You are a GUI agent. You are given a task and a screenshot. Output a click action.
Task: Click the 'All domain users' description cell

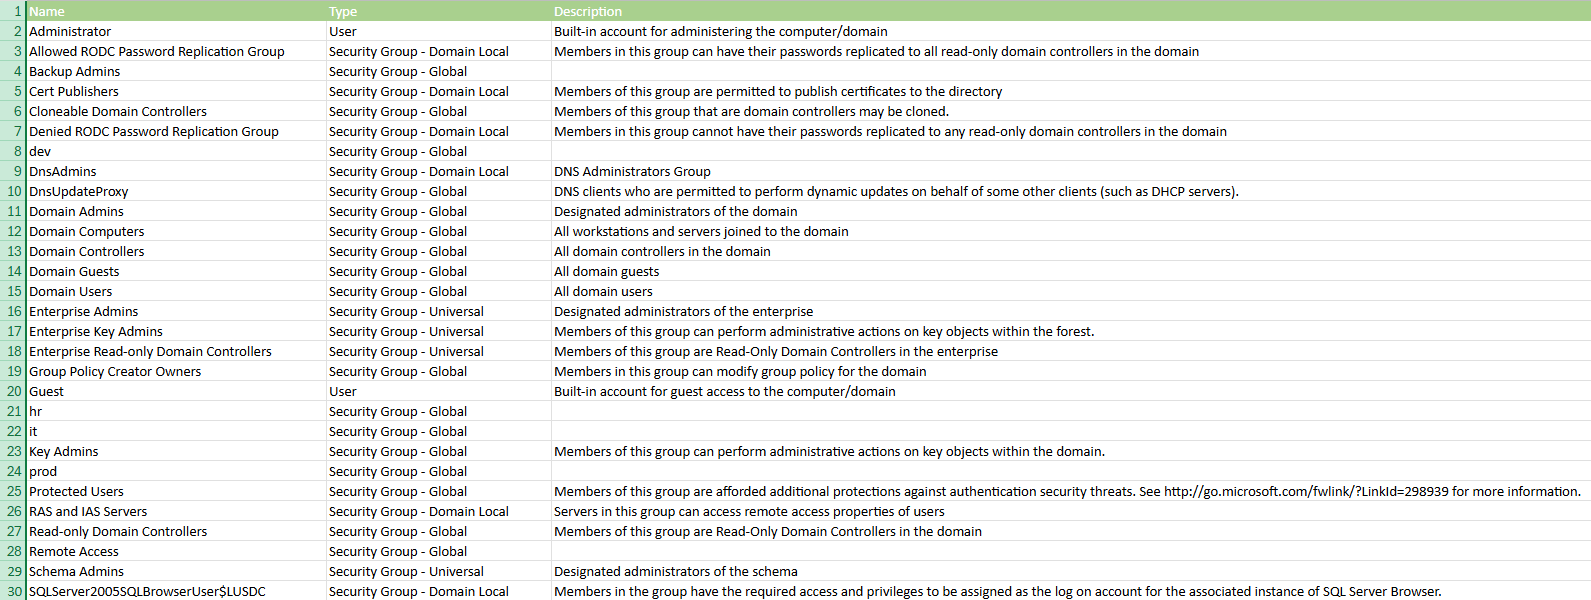click(1070, 291)
